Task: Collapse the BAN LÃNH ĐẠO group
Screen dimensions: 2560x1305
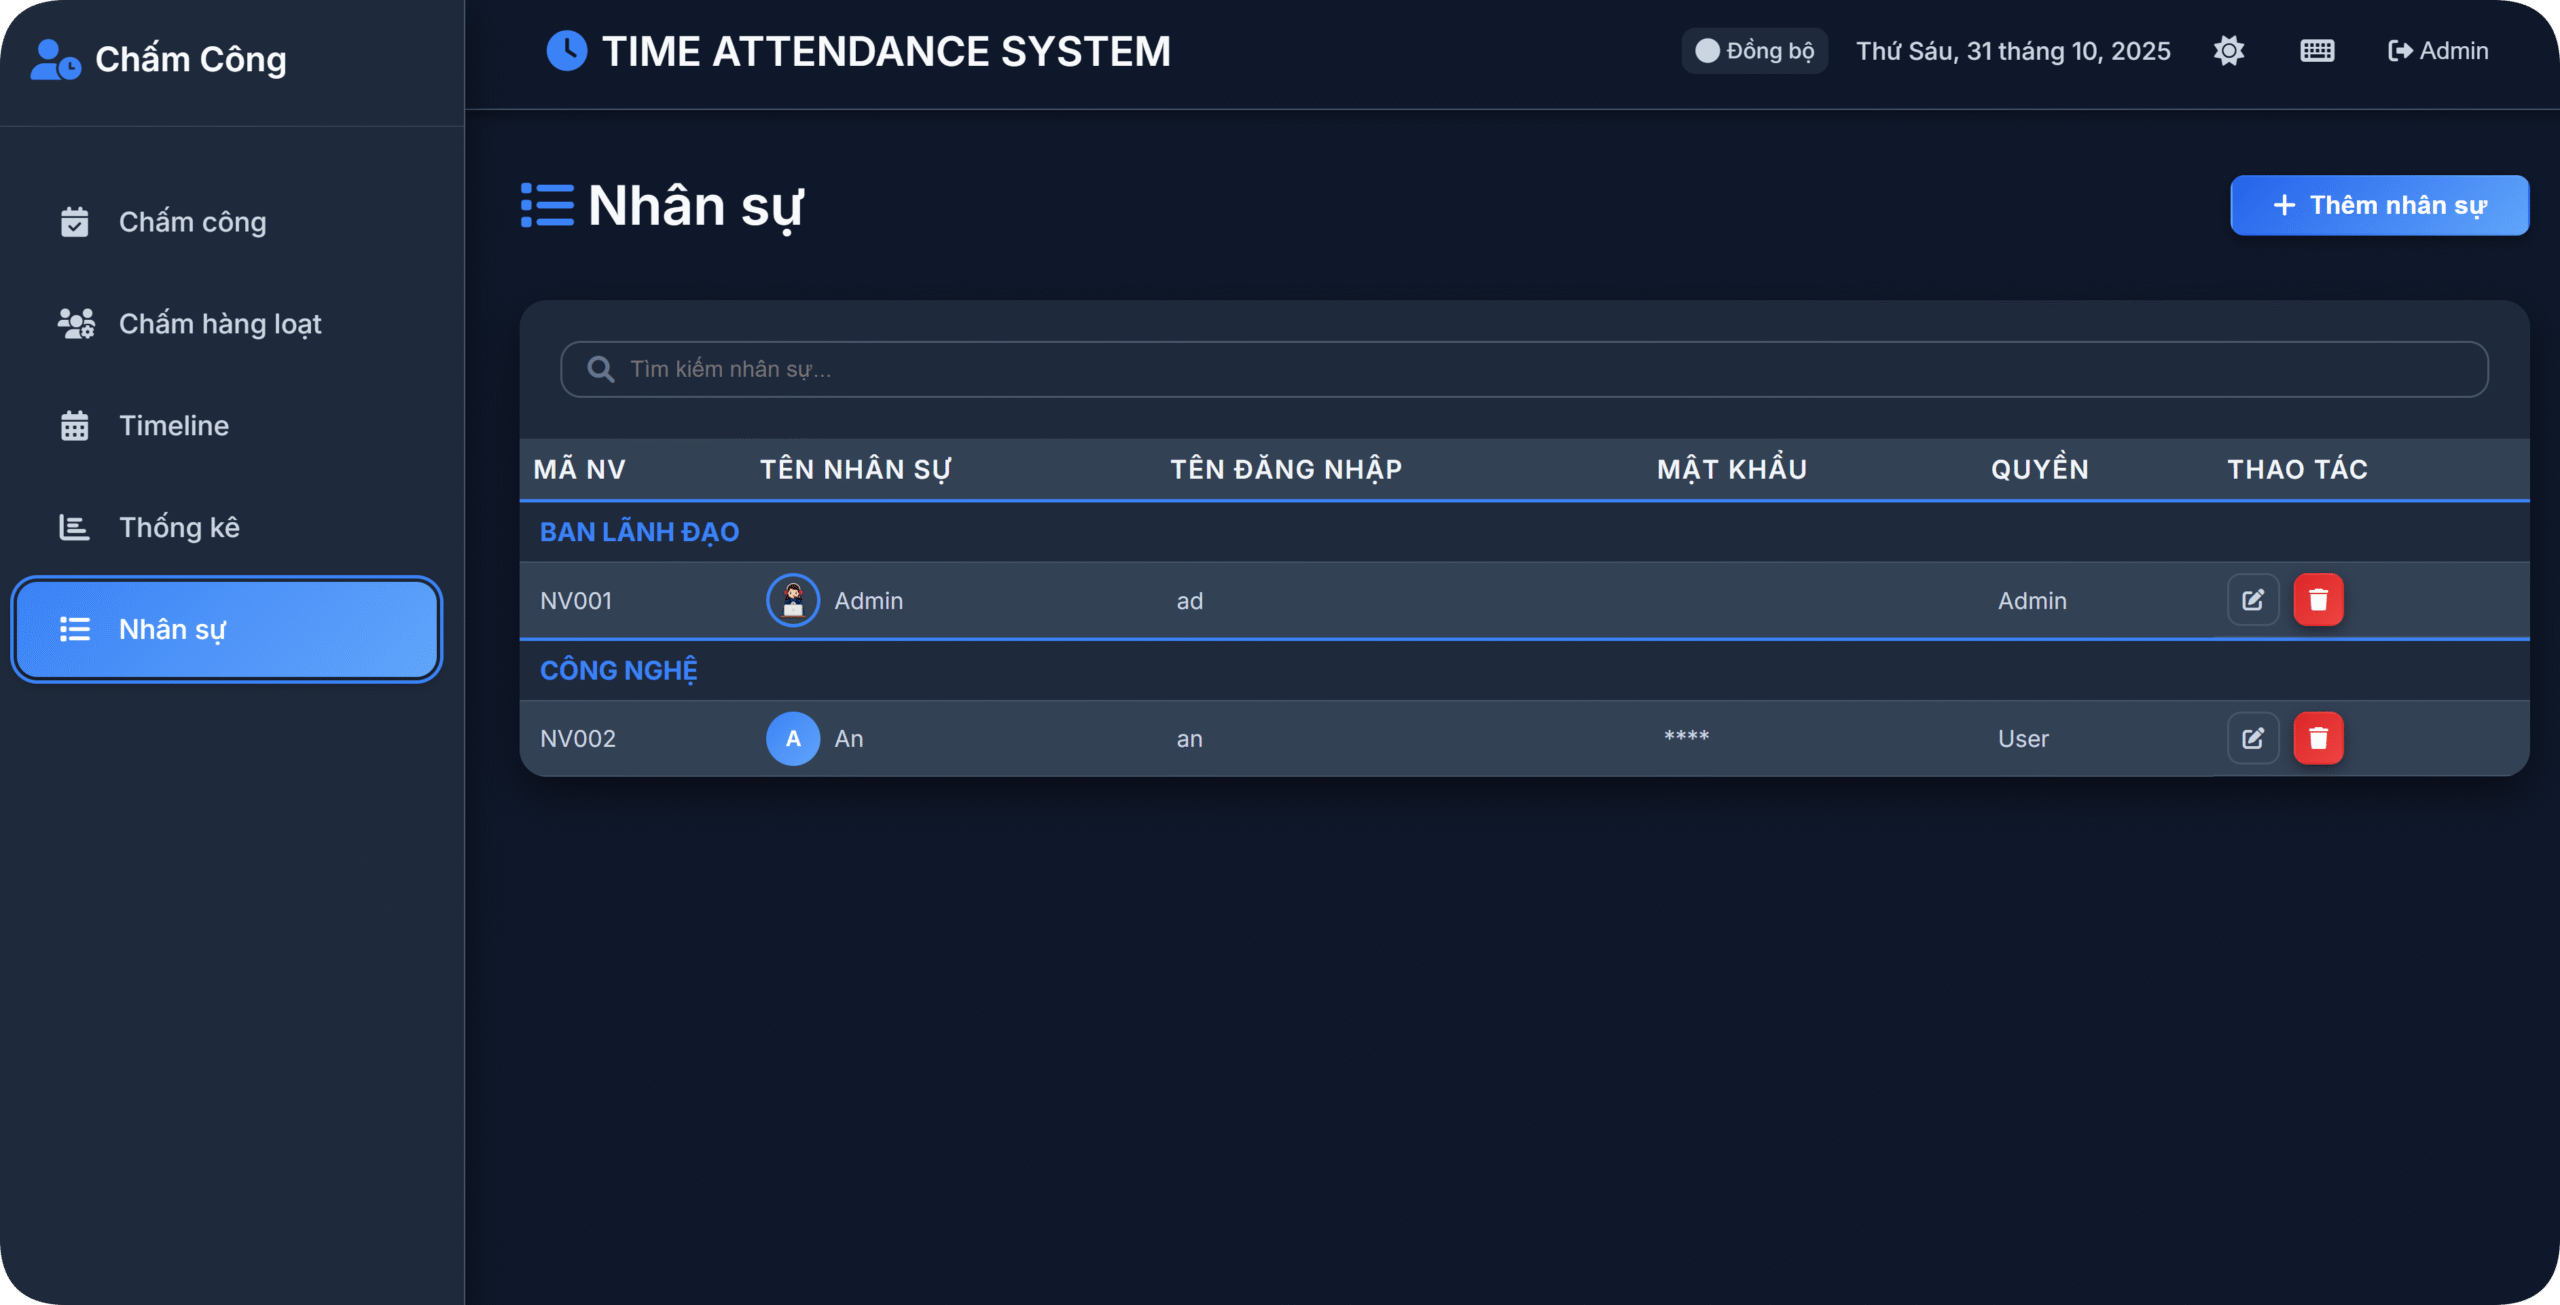Action: (639, 532)
